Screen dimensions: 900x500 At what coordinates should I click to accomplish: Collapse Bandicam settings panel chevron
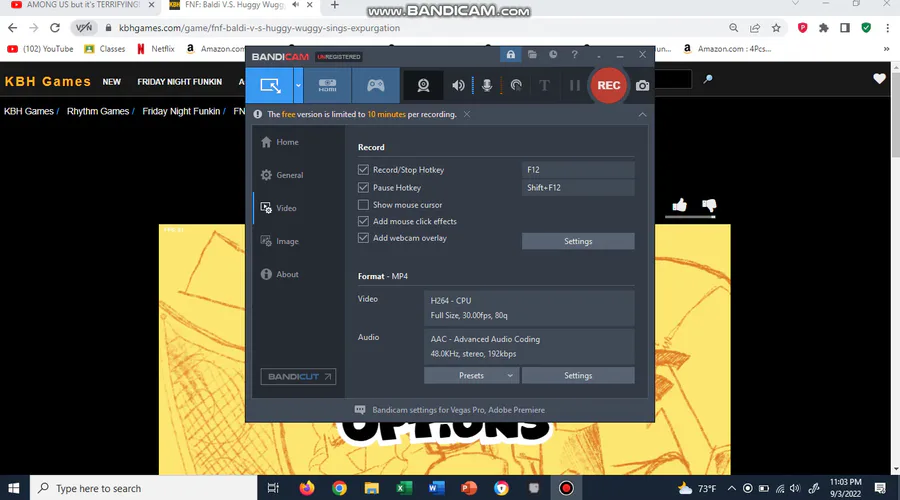pos(642,114)
